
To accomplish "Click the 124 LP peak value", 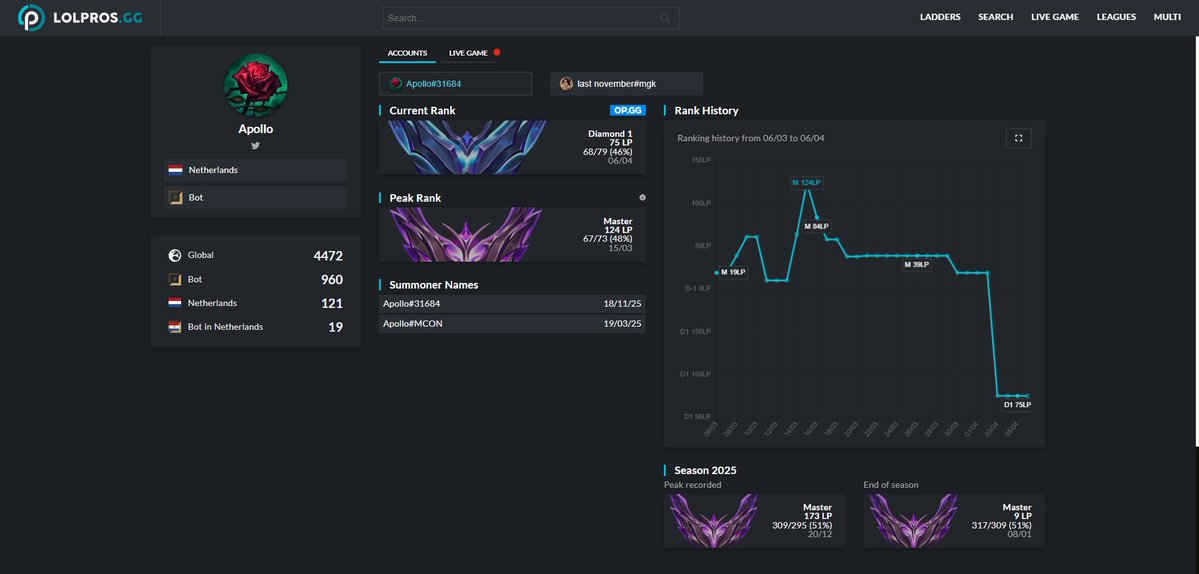I will pos(617,229).
